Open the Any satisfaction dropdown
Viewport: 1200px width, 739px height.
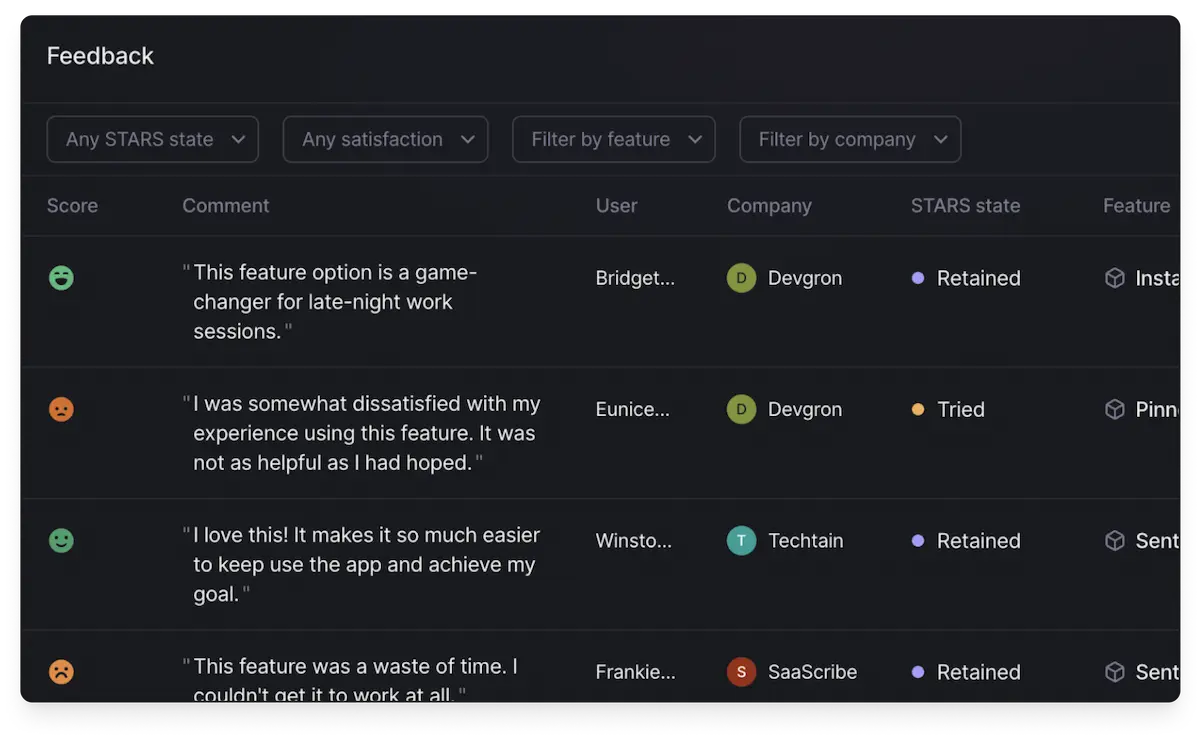(385, 139)
